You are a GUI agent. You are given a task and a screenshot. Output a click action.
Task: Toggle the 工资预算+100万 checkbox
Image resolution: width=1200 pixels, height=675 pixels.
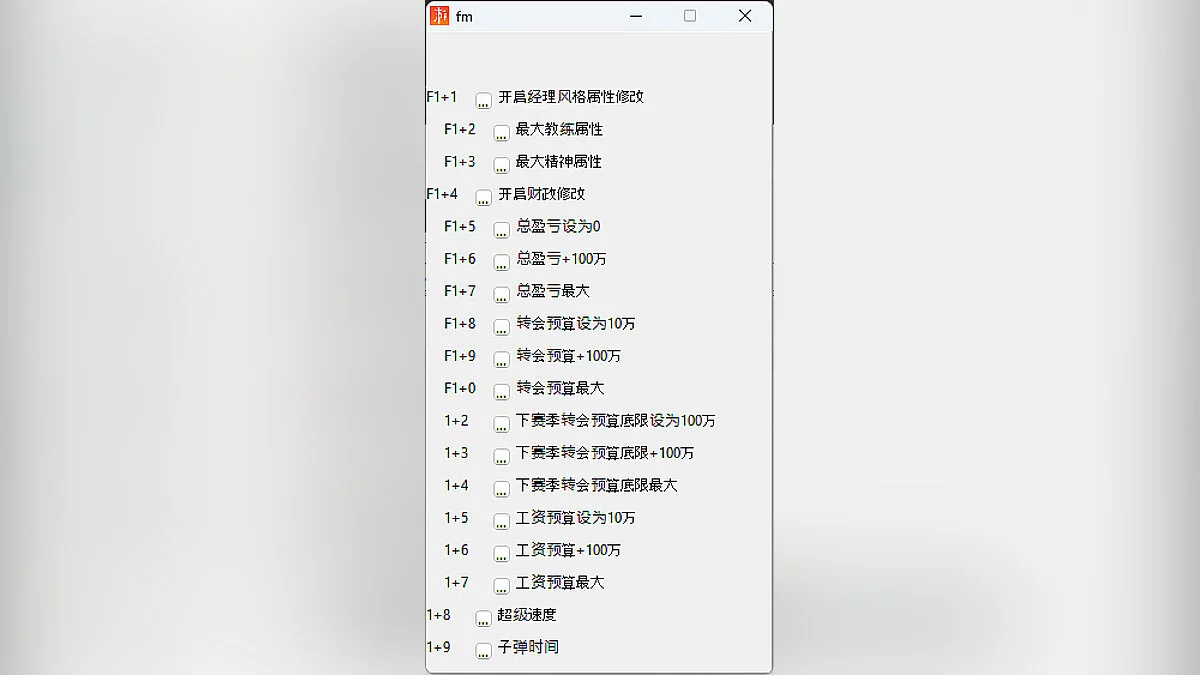coord(502,553)
